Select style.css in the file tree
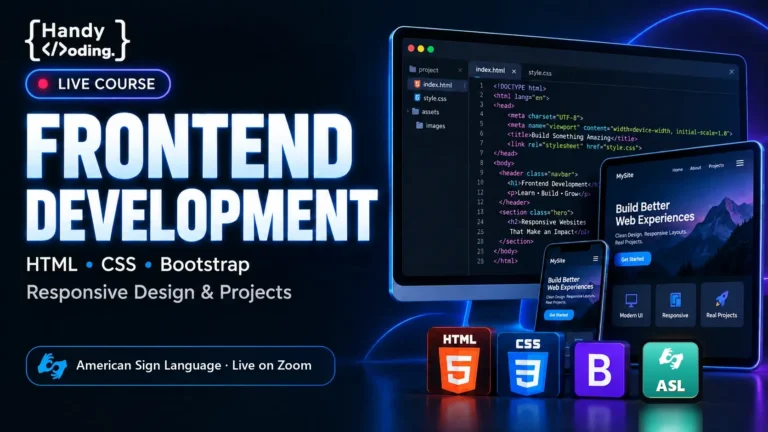 point(430,98)
